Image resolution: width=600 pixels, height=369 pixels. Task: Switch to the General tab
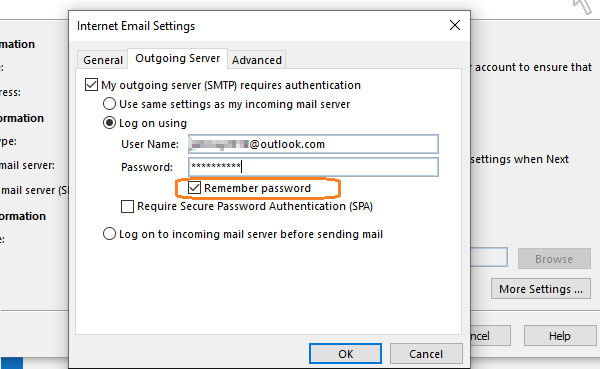103,60
